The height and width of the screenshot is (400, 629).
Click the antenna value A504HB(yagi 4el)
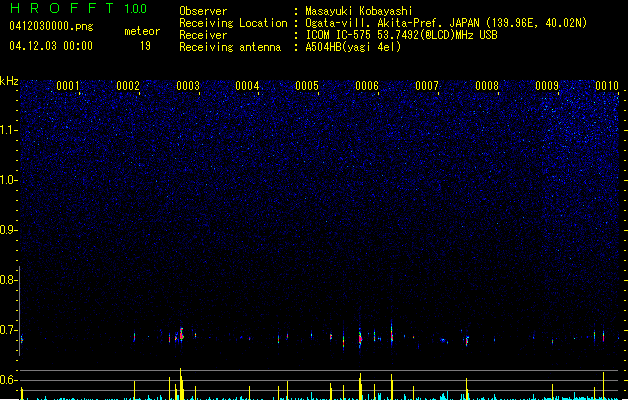point(353,47)
